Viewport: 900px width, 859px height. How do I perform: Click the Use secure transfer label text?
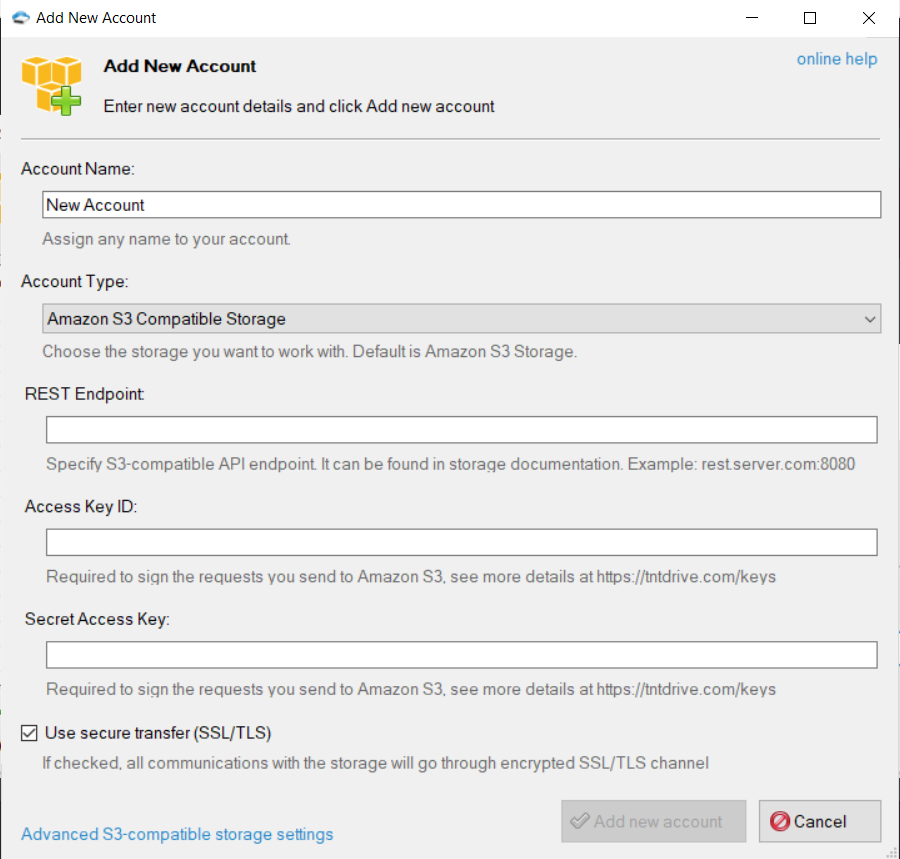click(158, 733)
